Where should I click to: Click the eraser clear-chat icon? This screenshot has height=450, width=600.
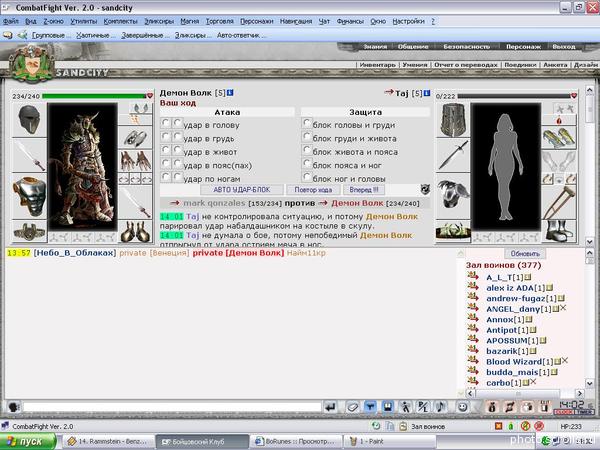[352, 407]
